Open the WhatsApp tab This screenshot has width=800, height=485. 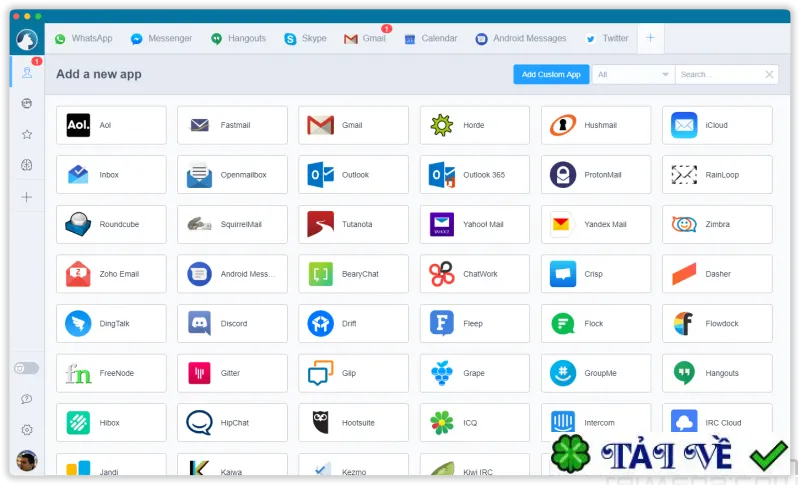(84, 38)
